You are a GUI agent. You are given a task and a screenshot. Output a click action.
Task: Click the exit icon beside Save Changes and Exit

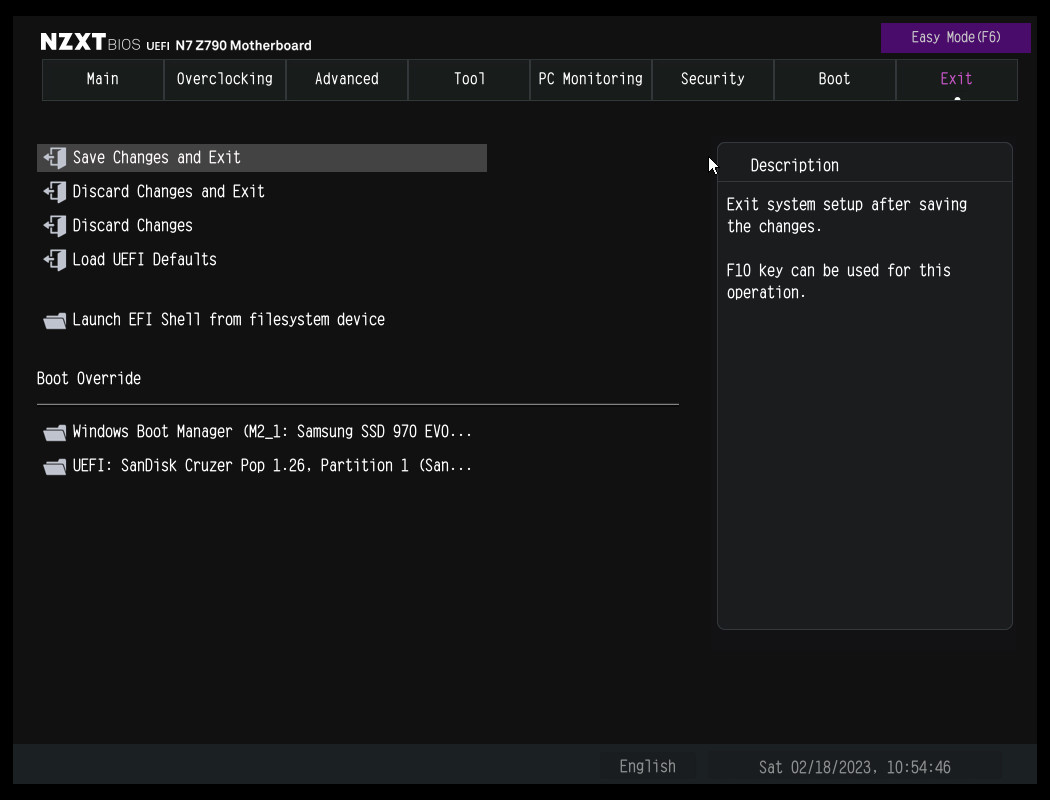click(x=55, y=158)
